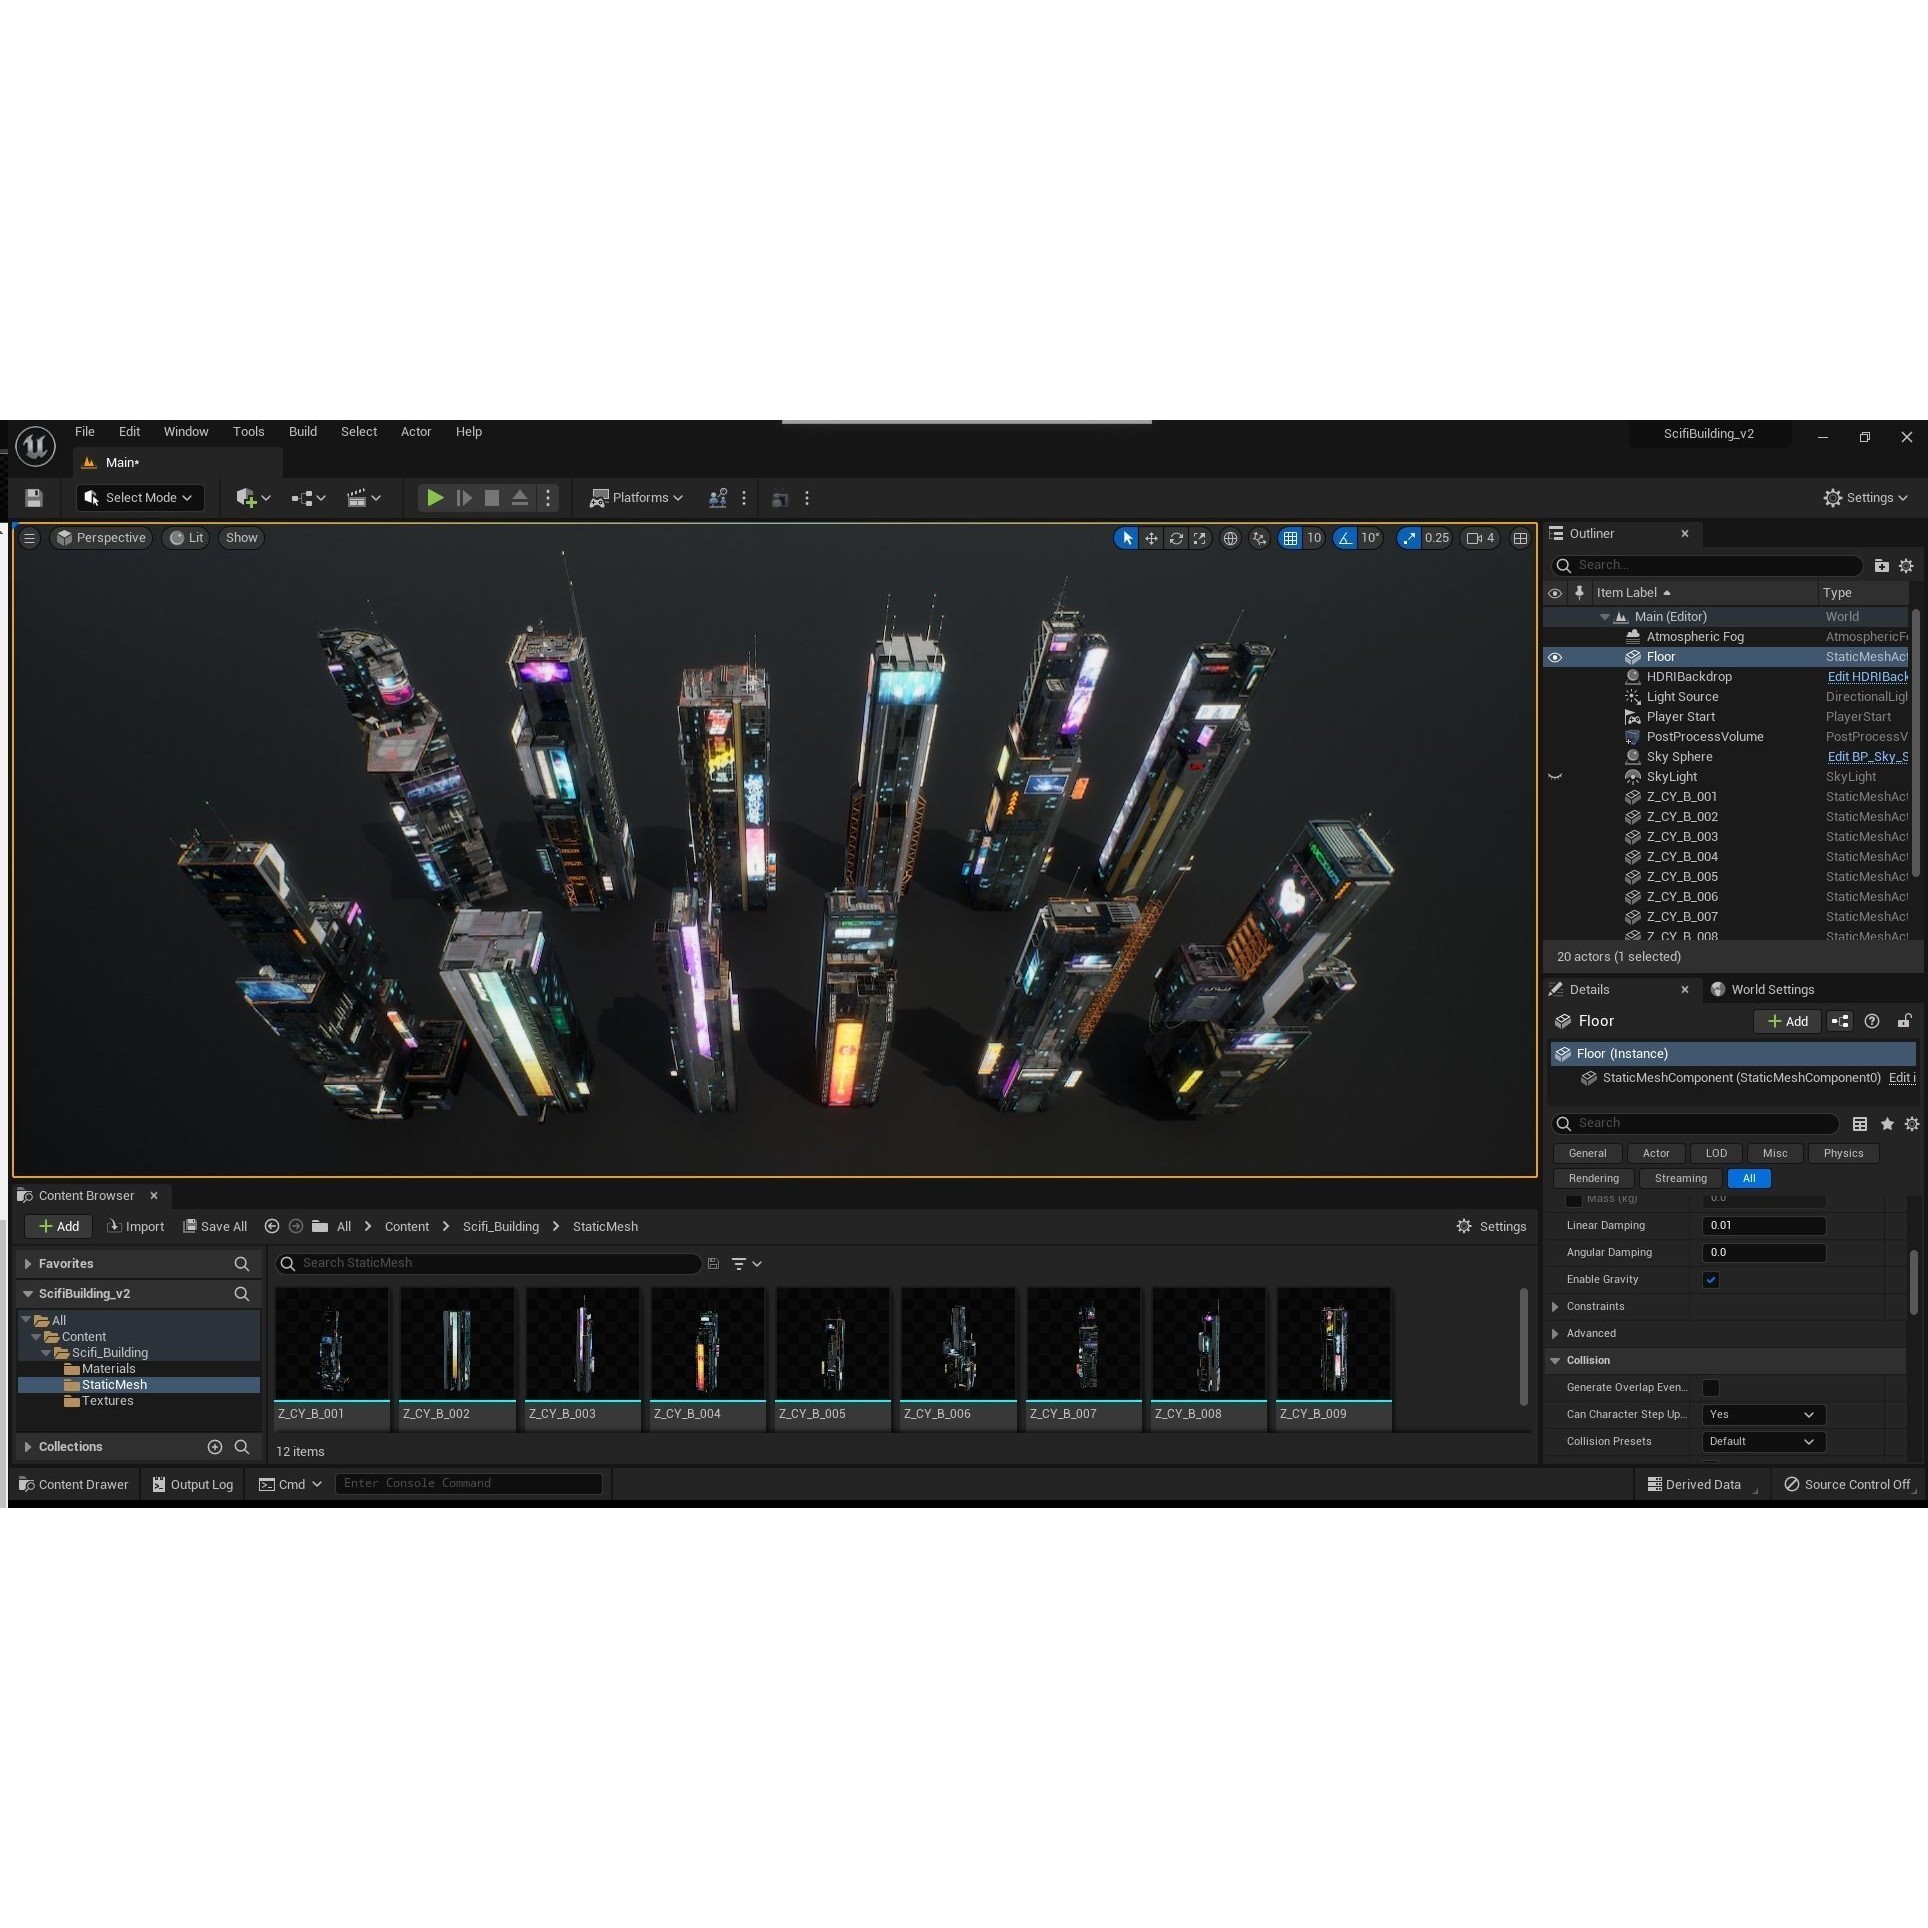This screenshot has width=1928, height=1928.
Task: Click the green Play button in the toolbar
Action: pyautogui.click(x=434, y=498)
